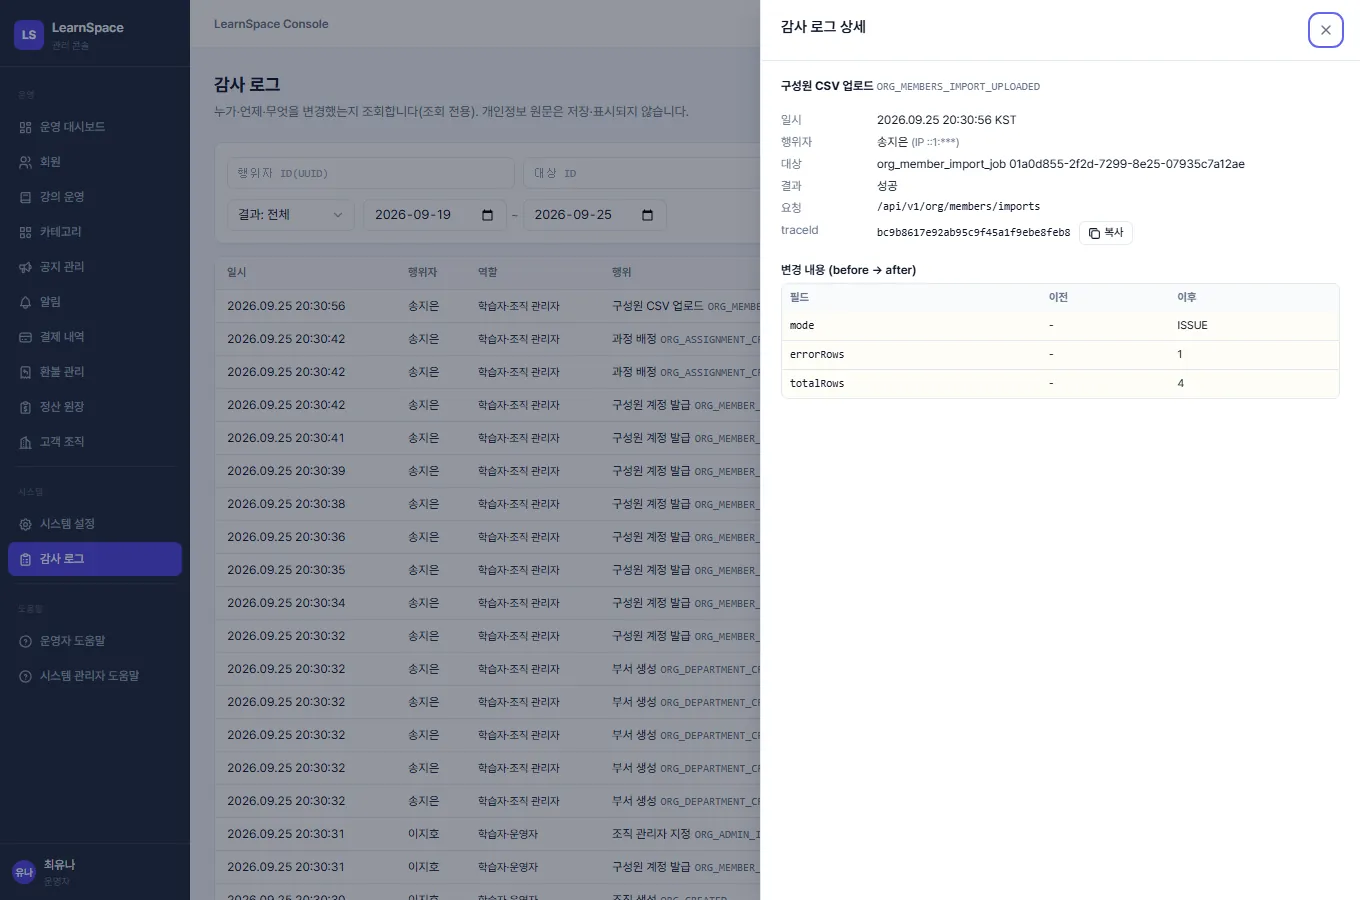Select the 공지 관리 megaphone icon
The width and height of the screenshot is (1360, 900).
tap(25, 267)
